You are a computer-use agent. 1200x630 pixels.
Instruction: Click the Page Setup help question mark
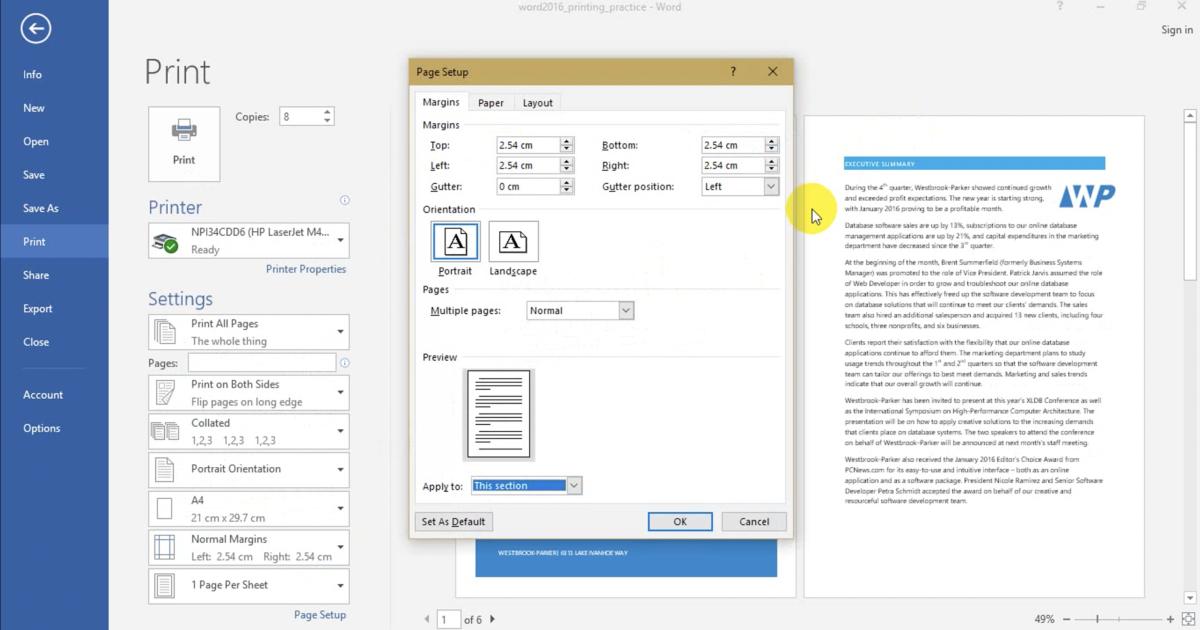click(x=733, y=72)
